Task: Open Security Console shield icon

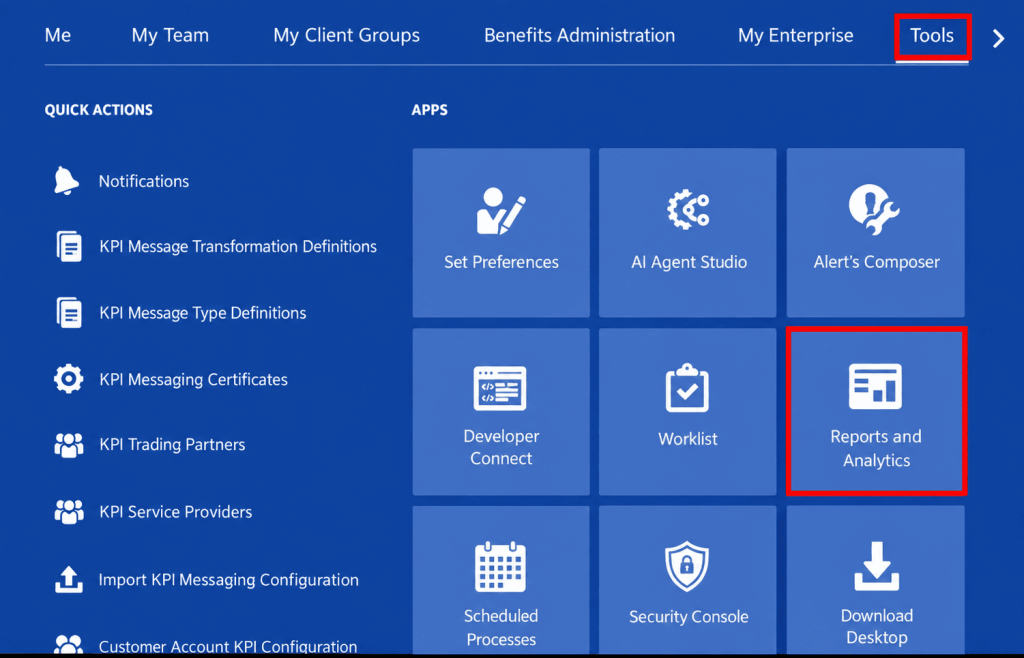Action: pyautogui.click(x=687, y=566)
